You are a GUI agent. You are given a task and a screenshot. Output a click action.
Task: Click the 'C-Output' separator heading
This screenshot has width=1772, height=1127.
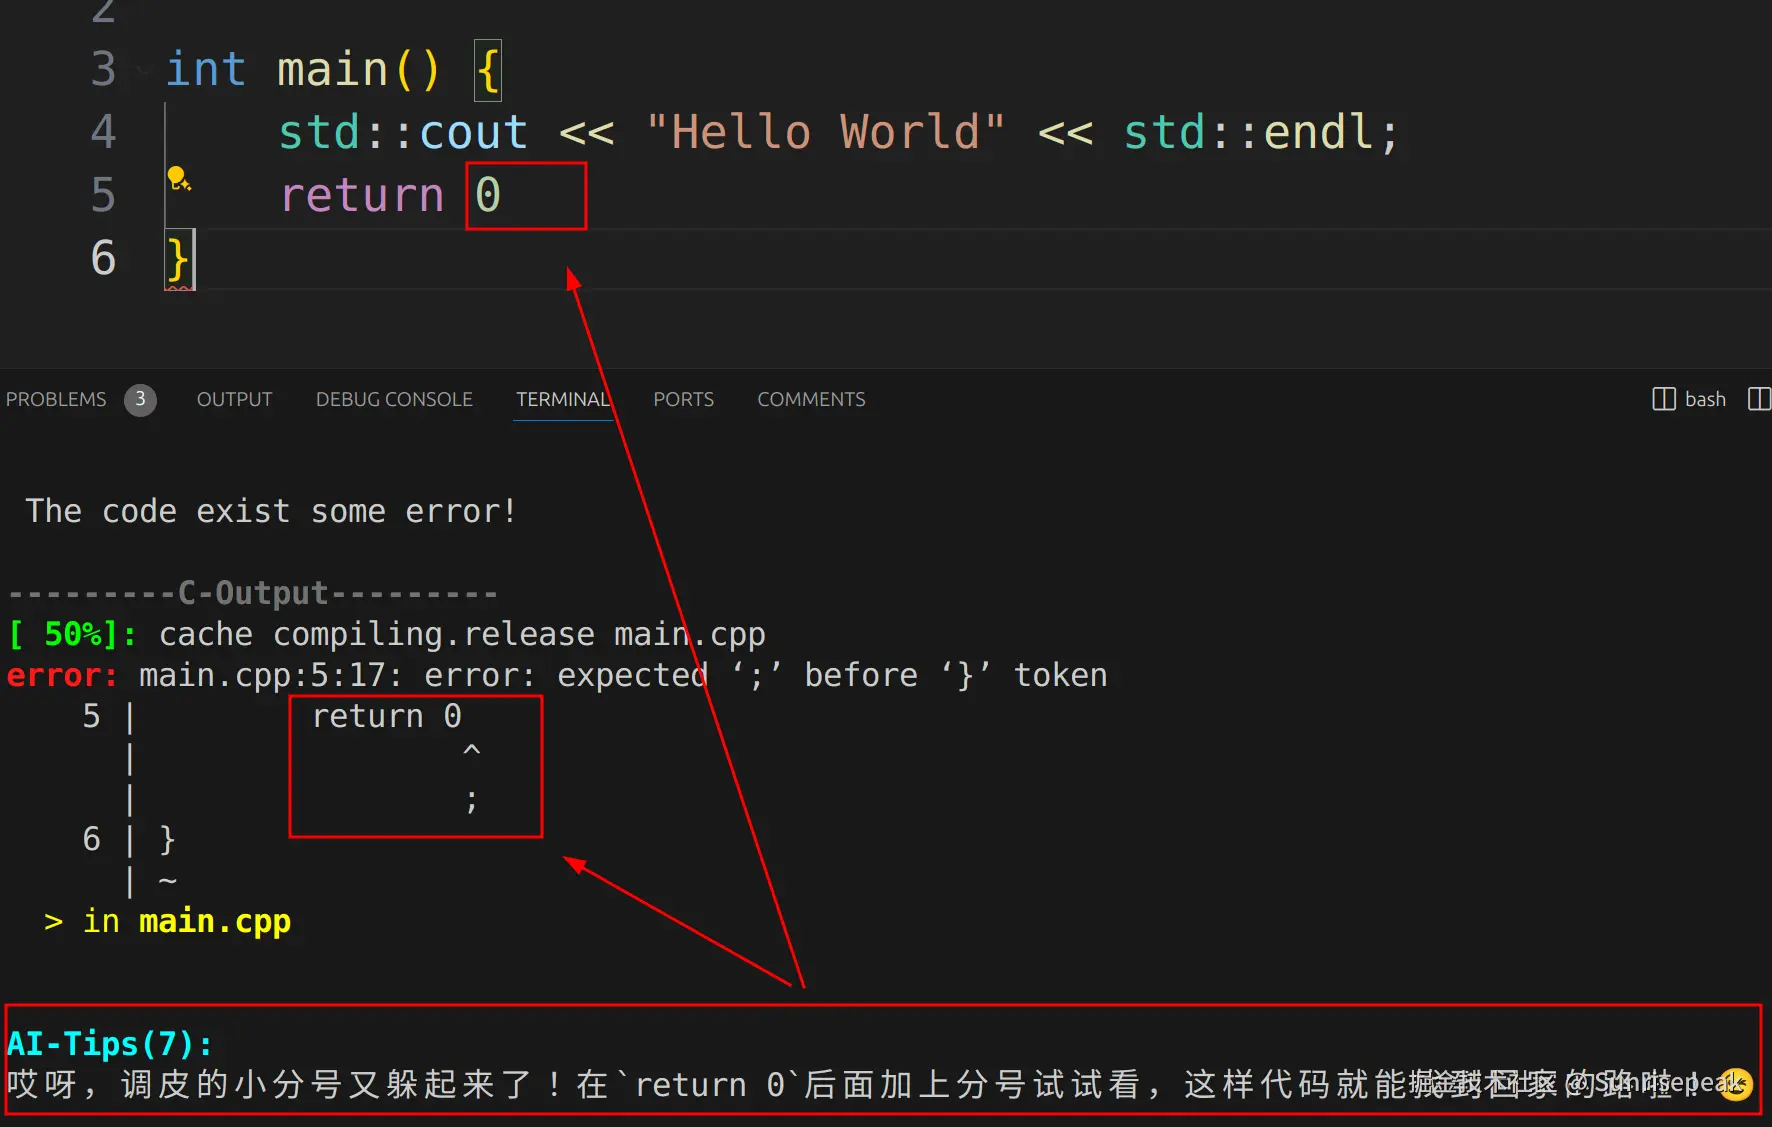click(253, 593)
